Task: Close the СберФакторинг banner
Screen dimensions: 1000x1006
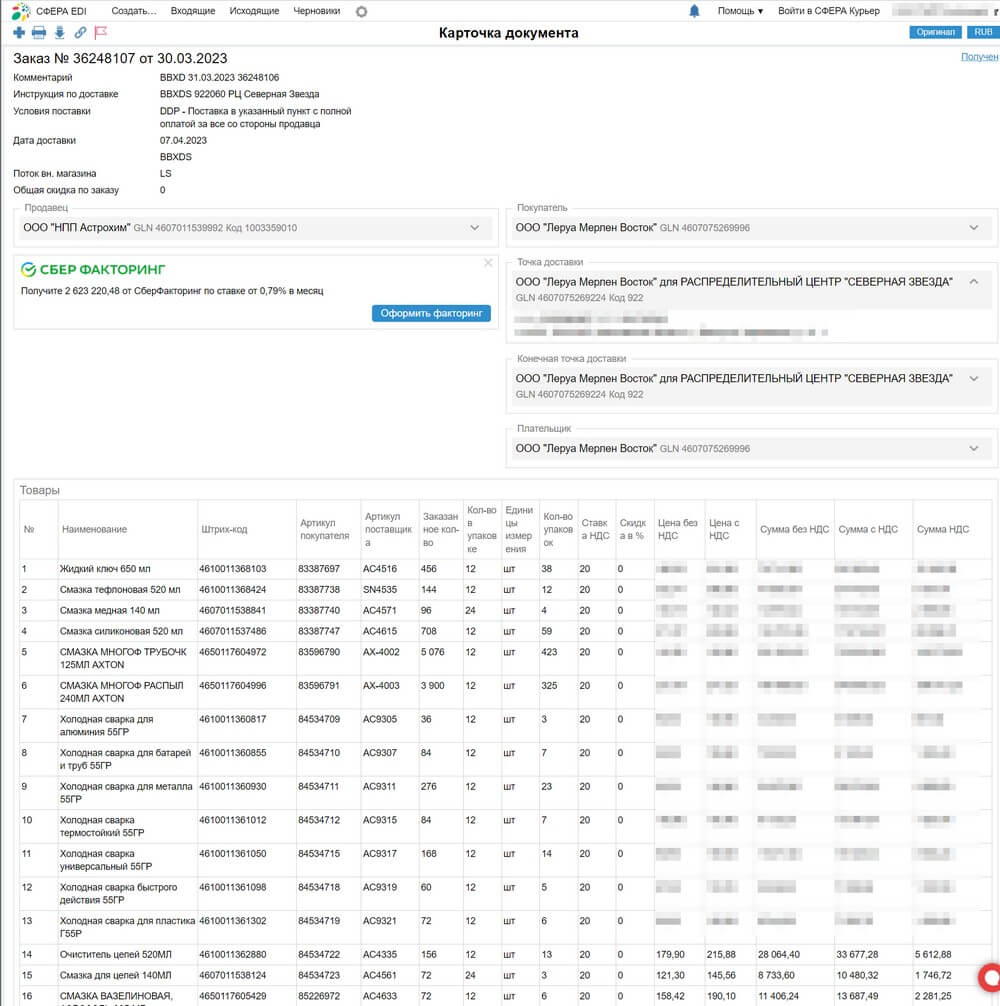Action: (488, 263)
